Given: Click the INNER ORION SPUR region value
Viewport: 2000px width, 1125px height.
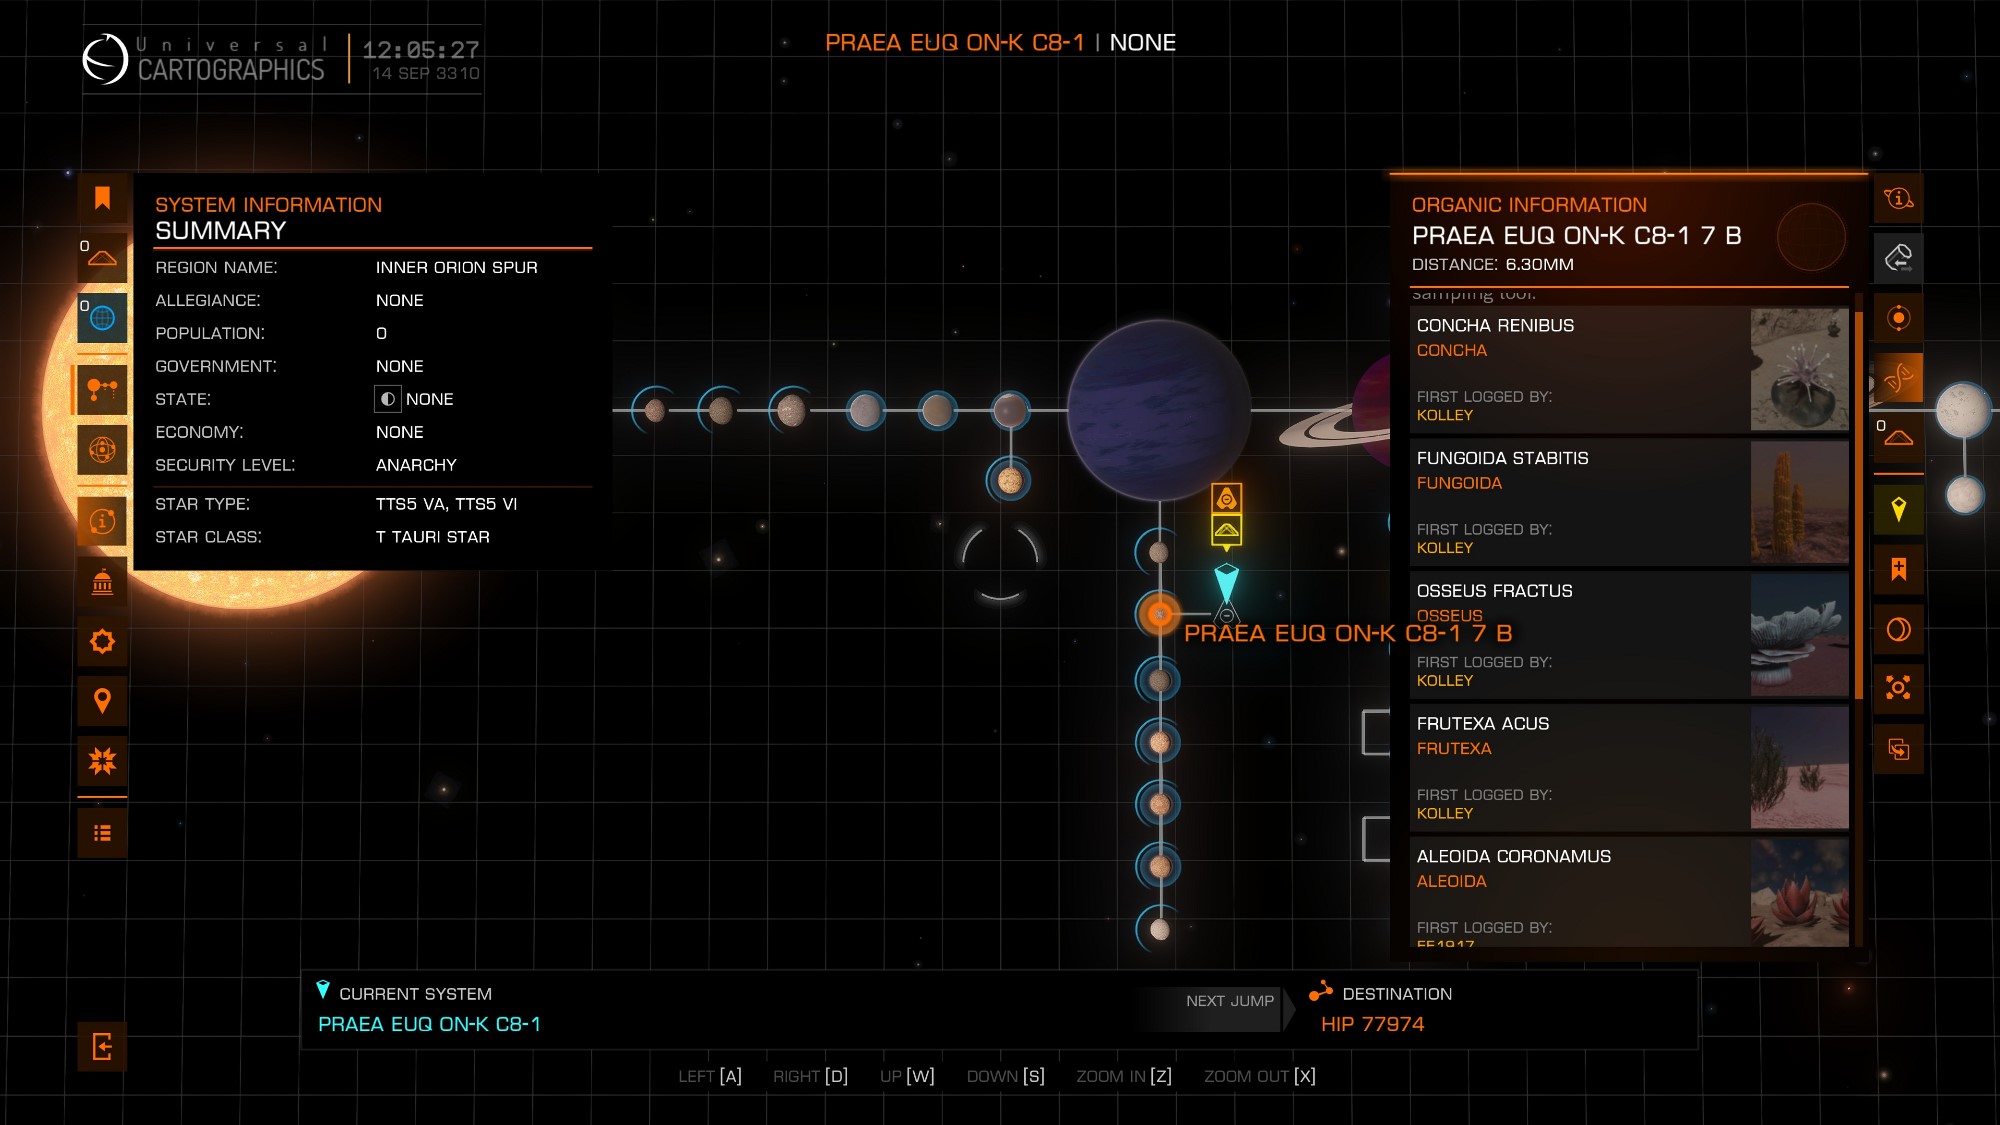Looking at the screenshot, I should [x=457, y=267].
